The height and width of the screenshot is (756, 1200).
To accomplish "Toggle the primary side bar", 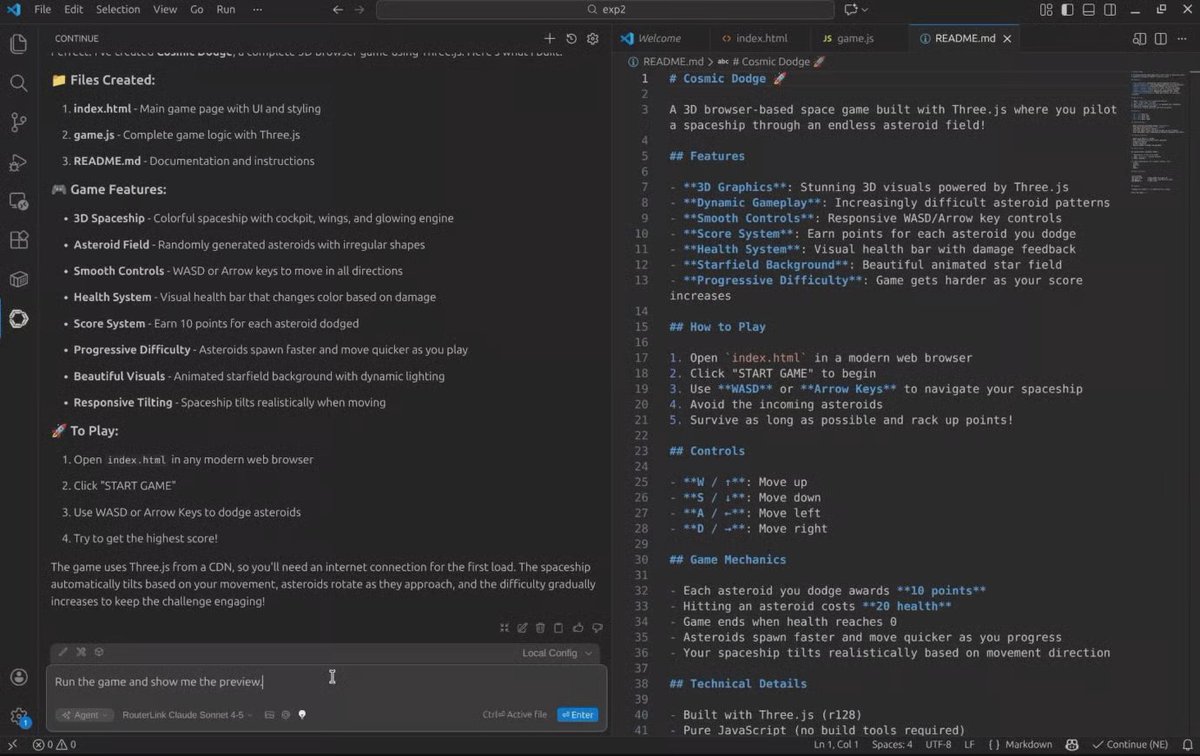I will [1068, 9].
